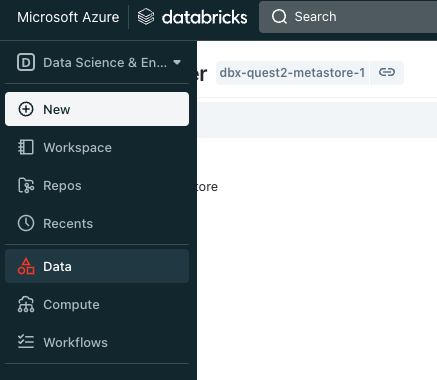The image size is (437, 380).
Task: Click the Repos folder-branch icon
Action: pyautogui.click(x=26, y=186)
